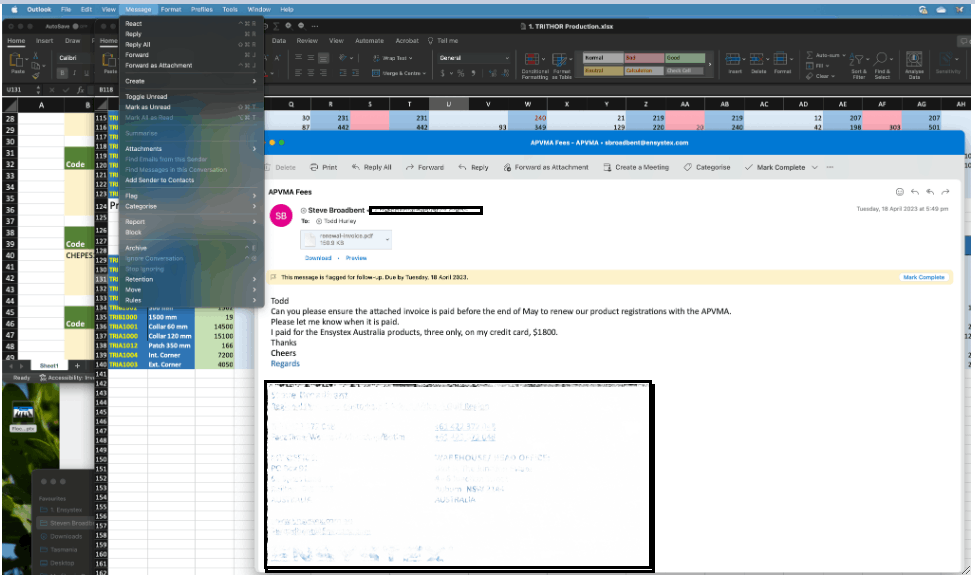Select Add Sender to Contacts
The width and height of the screenshot is (975, 580).
pos(190,180)
